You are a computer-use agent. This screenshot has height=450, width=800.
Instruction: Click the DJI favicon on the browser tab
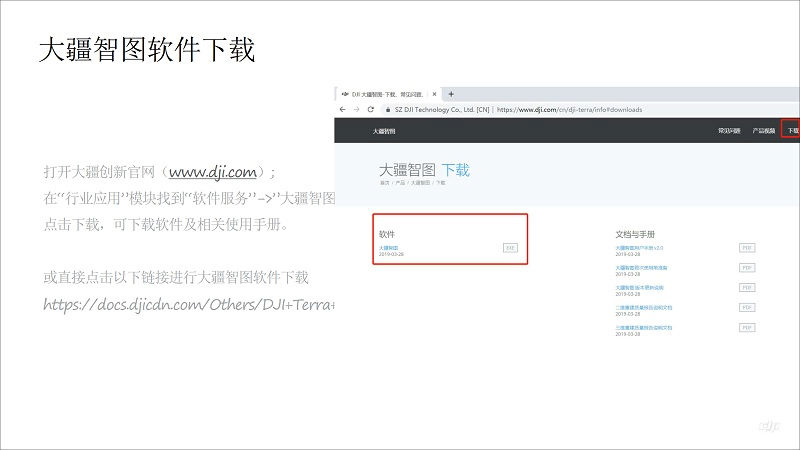(345, 93)
